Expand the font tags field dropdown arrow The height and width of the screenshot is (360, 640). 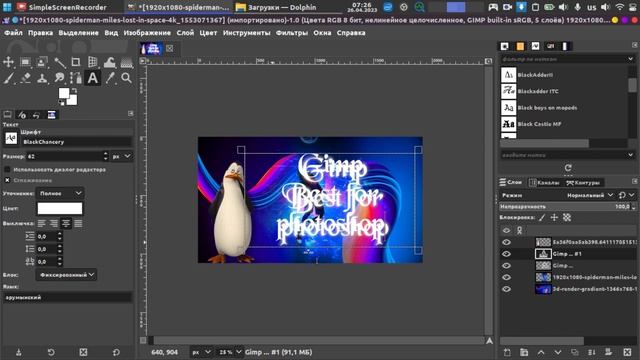click(x=631, y=155)
